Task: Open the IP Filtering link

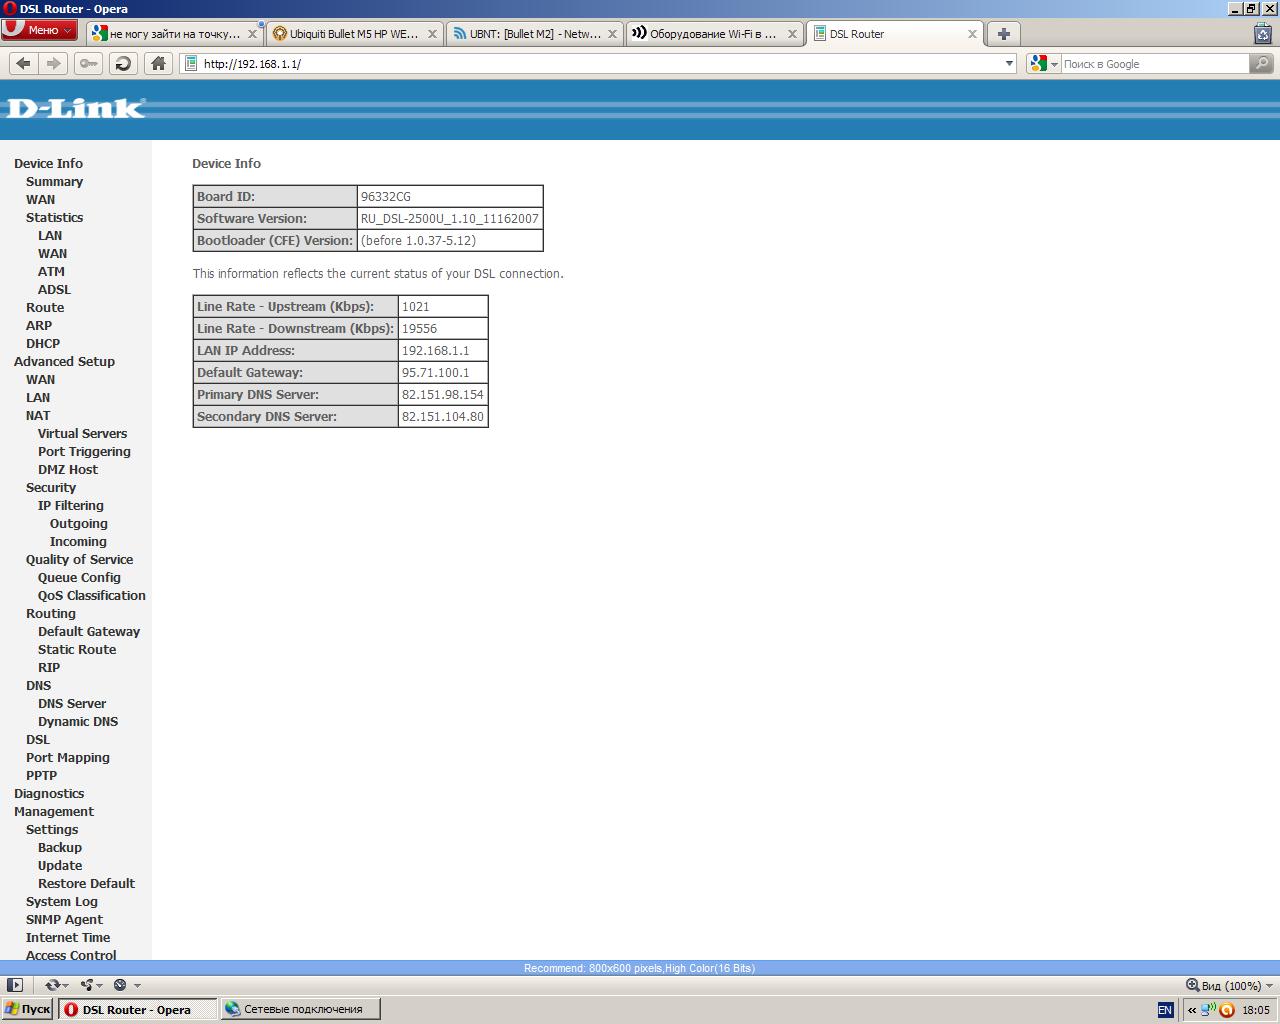Action: (x=71, y=506)
